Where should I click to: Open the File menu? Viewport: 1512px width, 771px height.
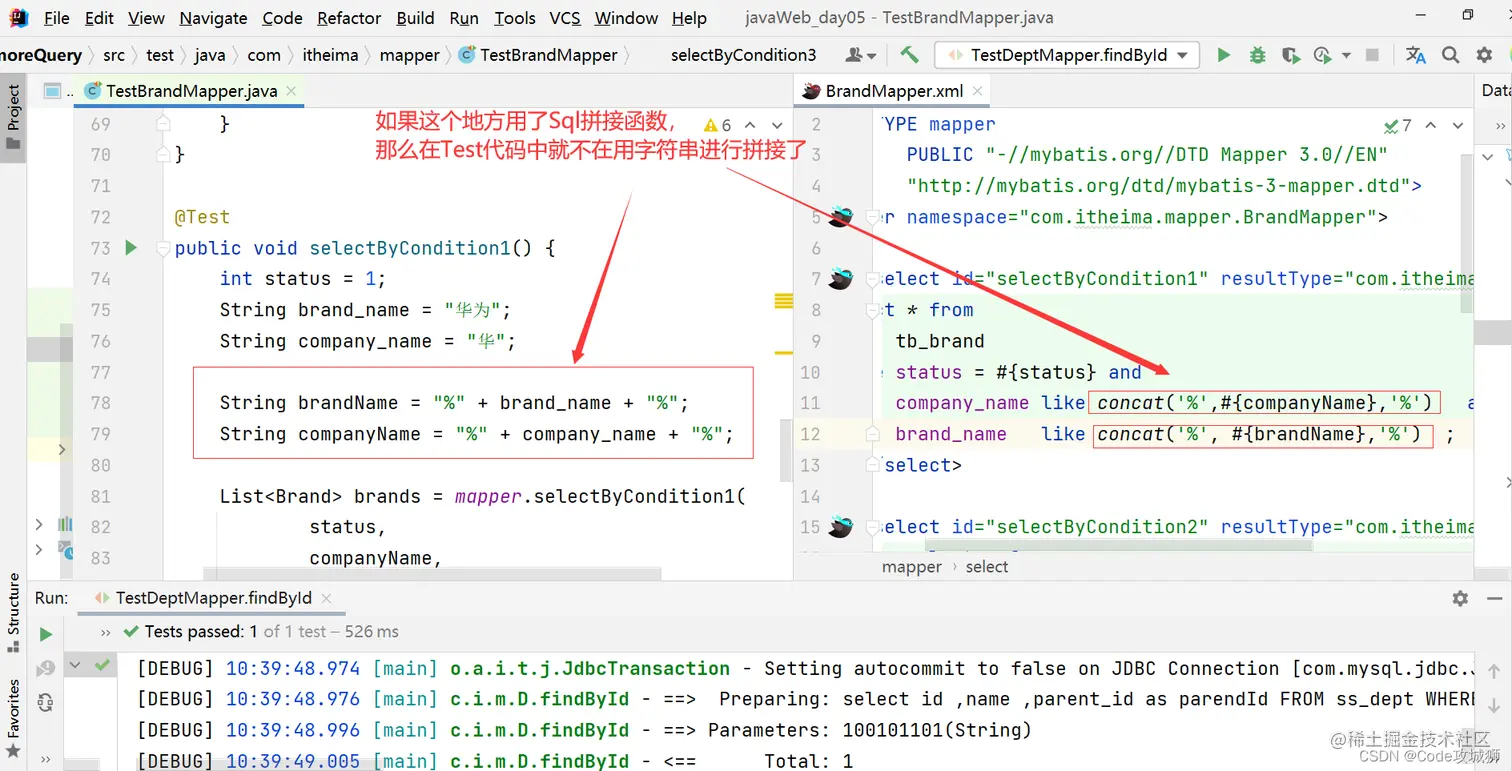click(57, 18)
